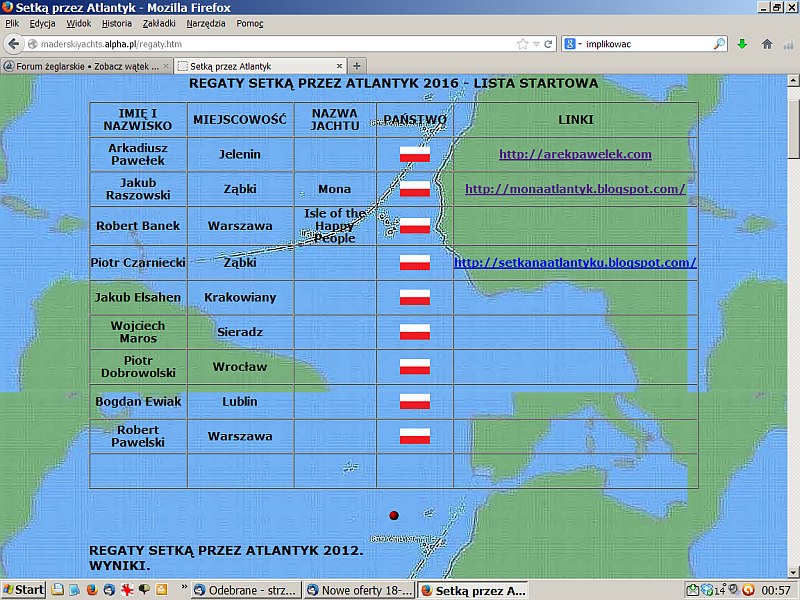800x600 pixels.
Task: Reload the page with refresh icon
Action: (548, 44)
